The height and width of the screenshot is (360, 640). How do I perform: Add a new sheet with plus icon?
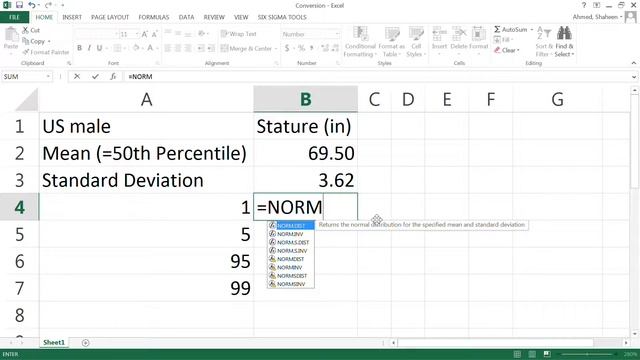click(x=85, y=343)
